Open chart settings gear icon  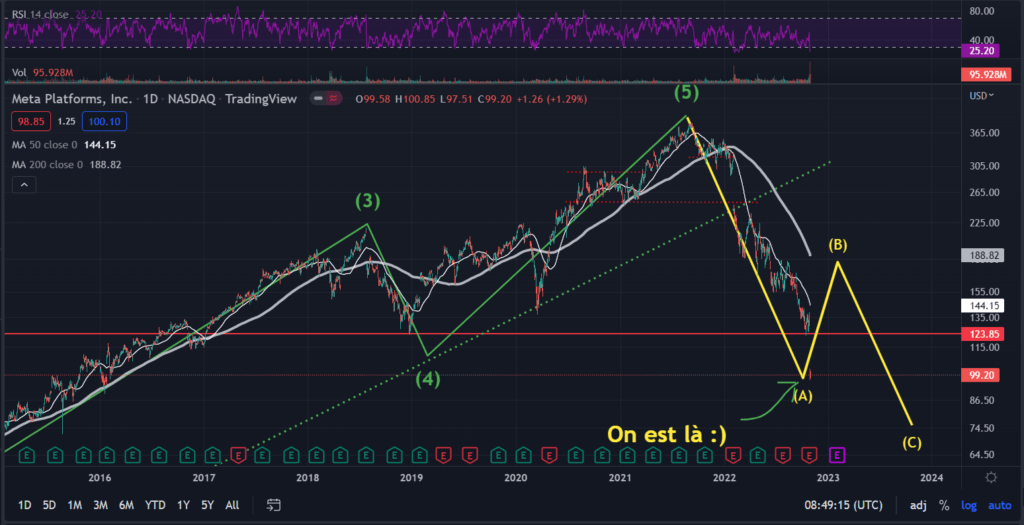(990, 478)
